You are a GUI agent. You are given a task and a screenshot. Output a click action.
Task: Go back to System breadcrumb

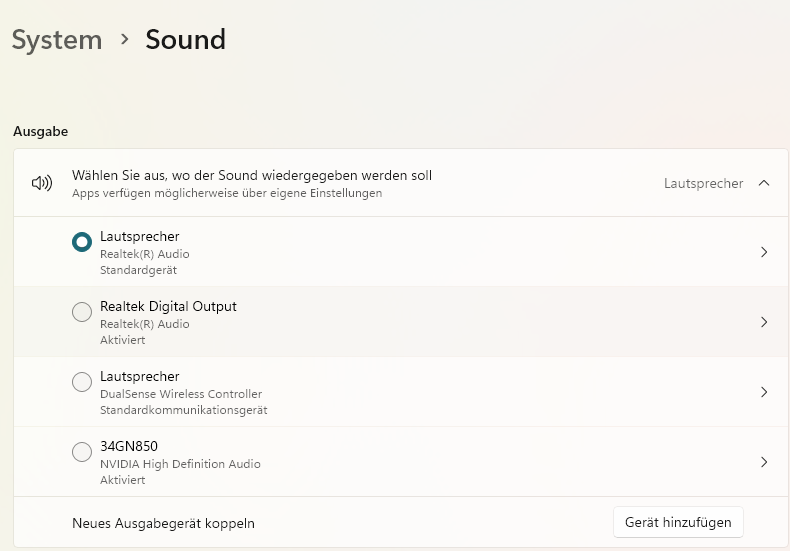[x=57, y=40]
